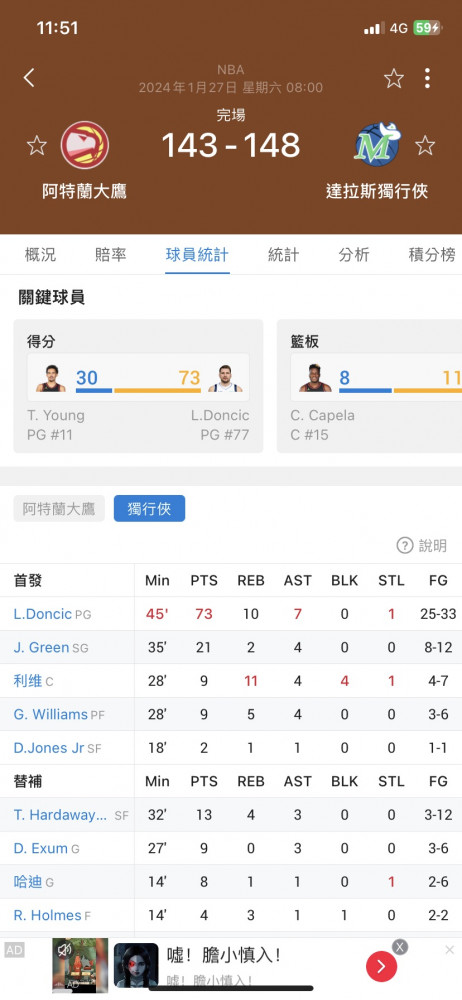The height and width of the screenshot is (1000, 462).
Task: Switch to the 賠率 tab
Action: (110, 255)
